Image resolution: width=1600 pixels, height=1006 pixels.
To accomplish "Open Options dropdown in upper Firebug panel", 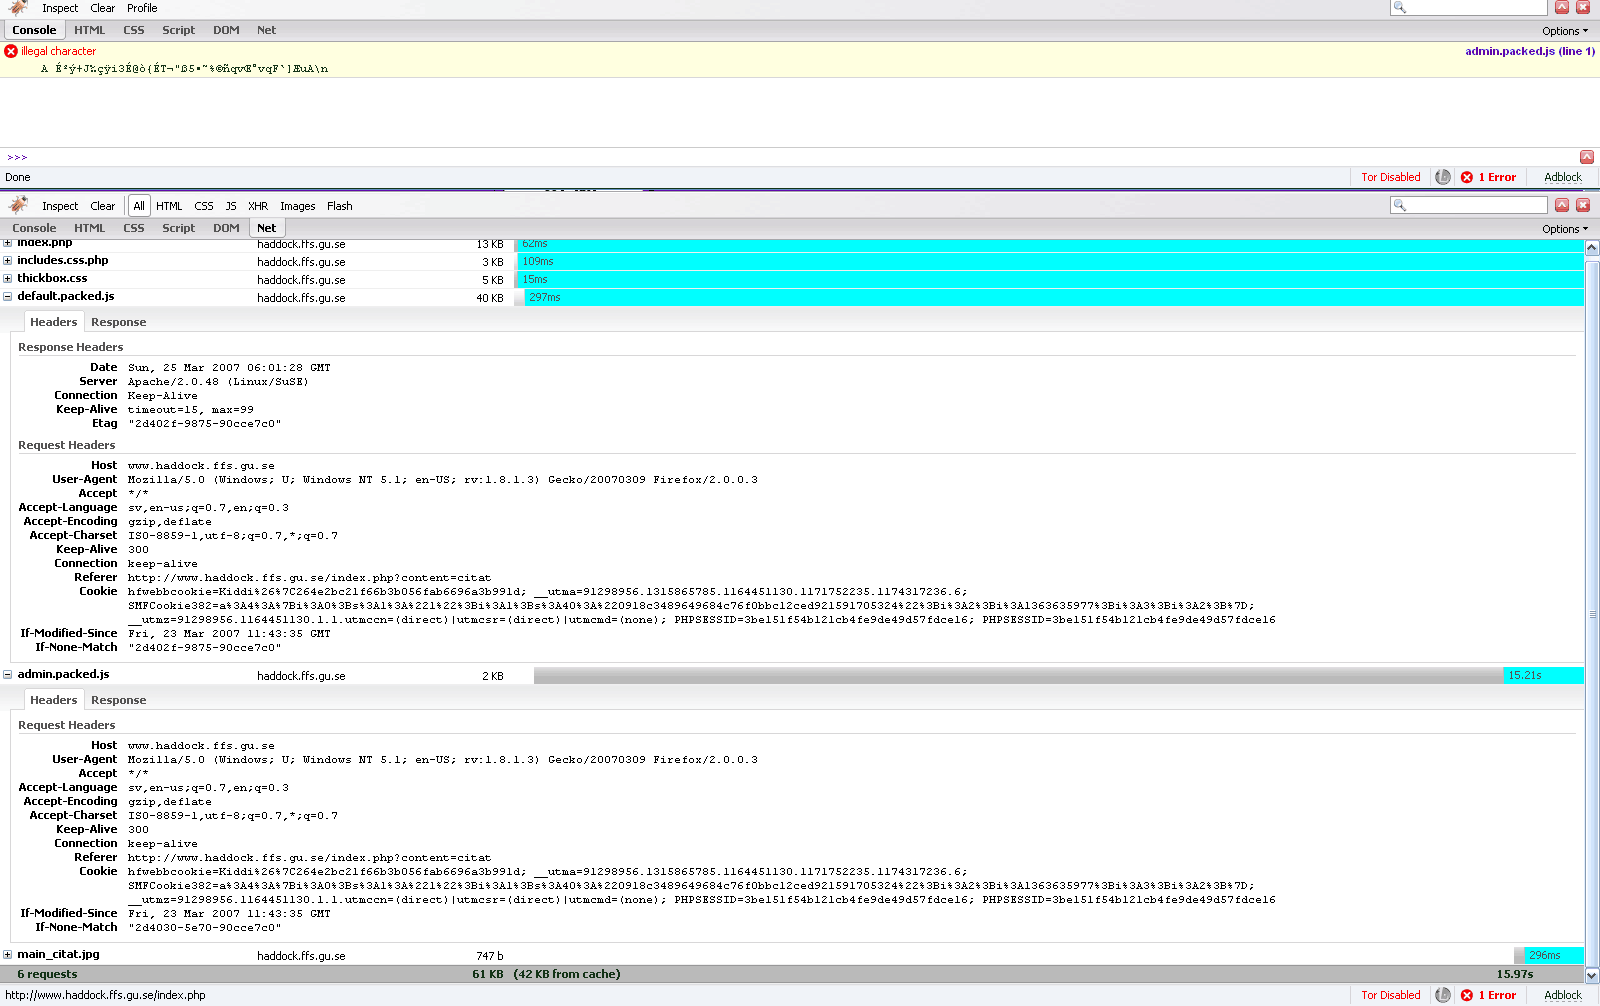I will tap(1564, 31).
